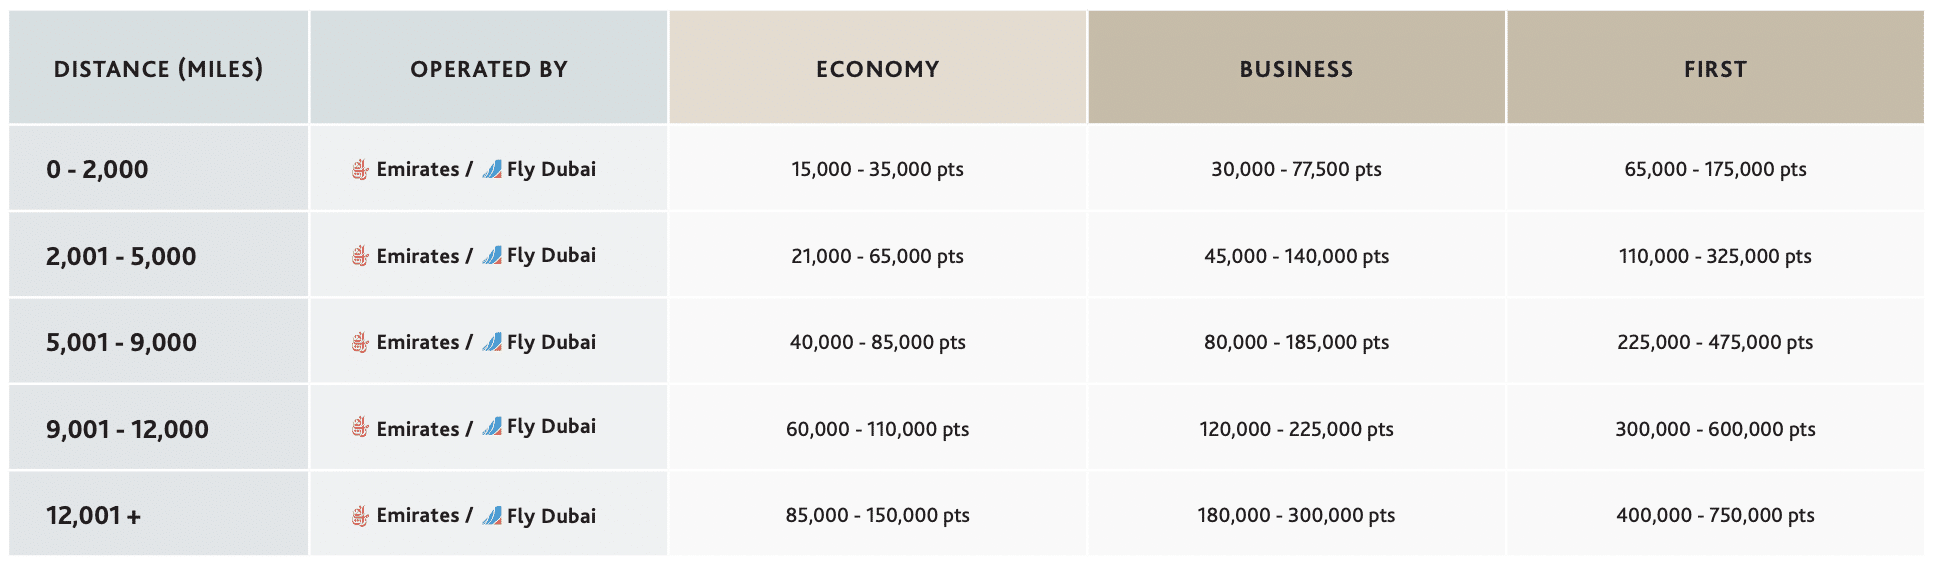
Task: Click Fly Dubai logo in 2,001 - 5,000 row
Action: (492, 255)
